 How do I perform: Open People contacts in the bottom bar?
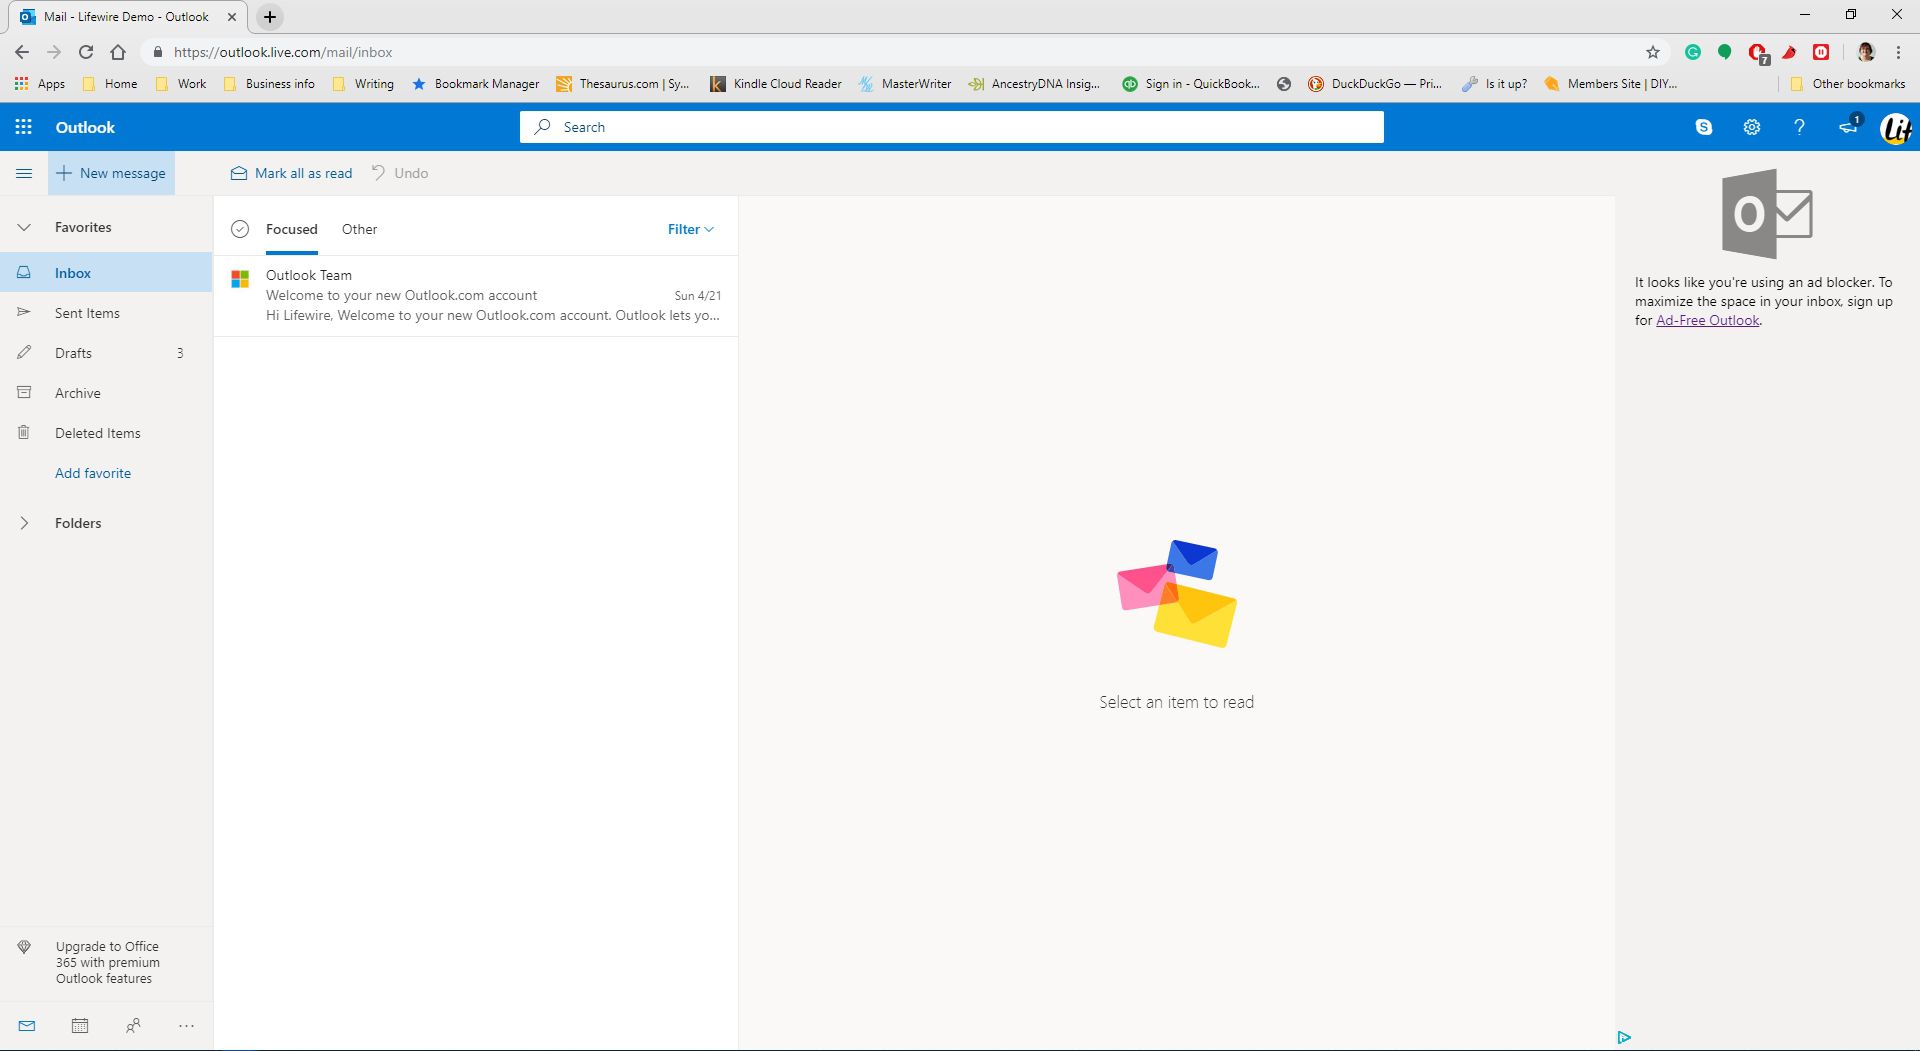click(133, 1026)
